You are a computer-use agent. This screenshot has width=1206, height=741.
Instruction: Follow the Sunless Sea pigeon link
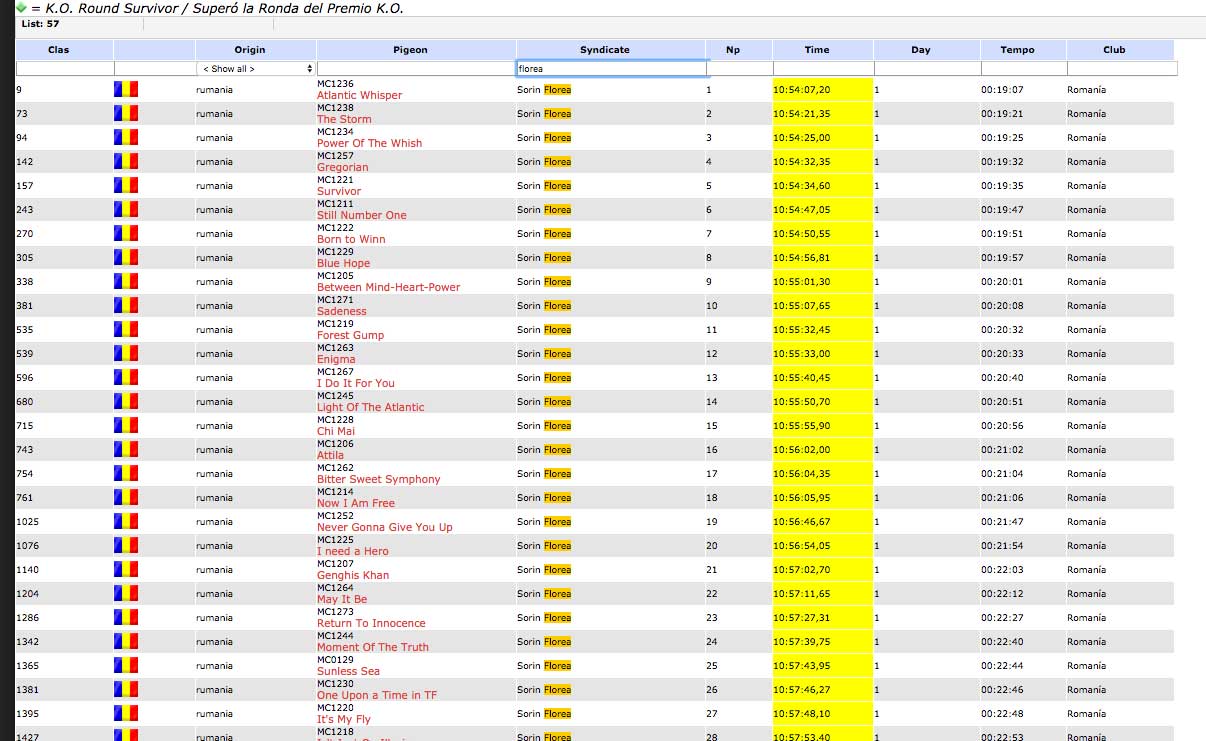(x=348, y=671)
